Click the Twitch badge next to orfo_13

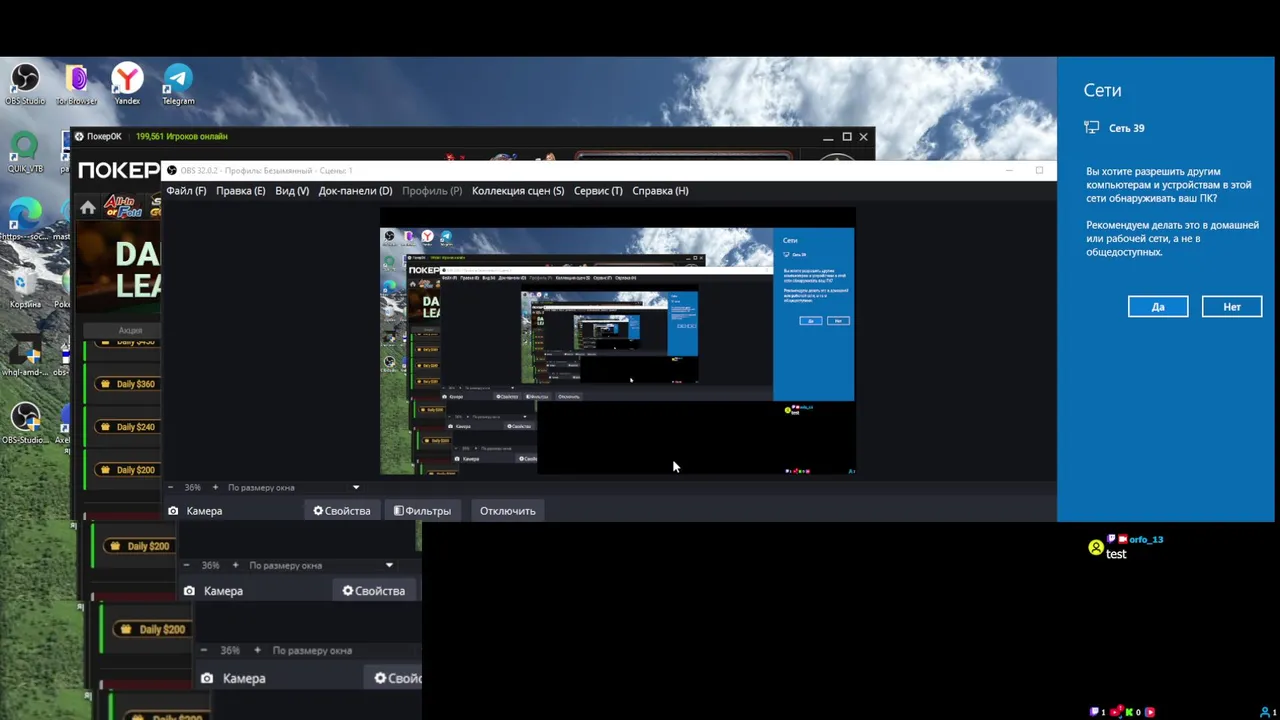click(1111, 539)
